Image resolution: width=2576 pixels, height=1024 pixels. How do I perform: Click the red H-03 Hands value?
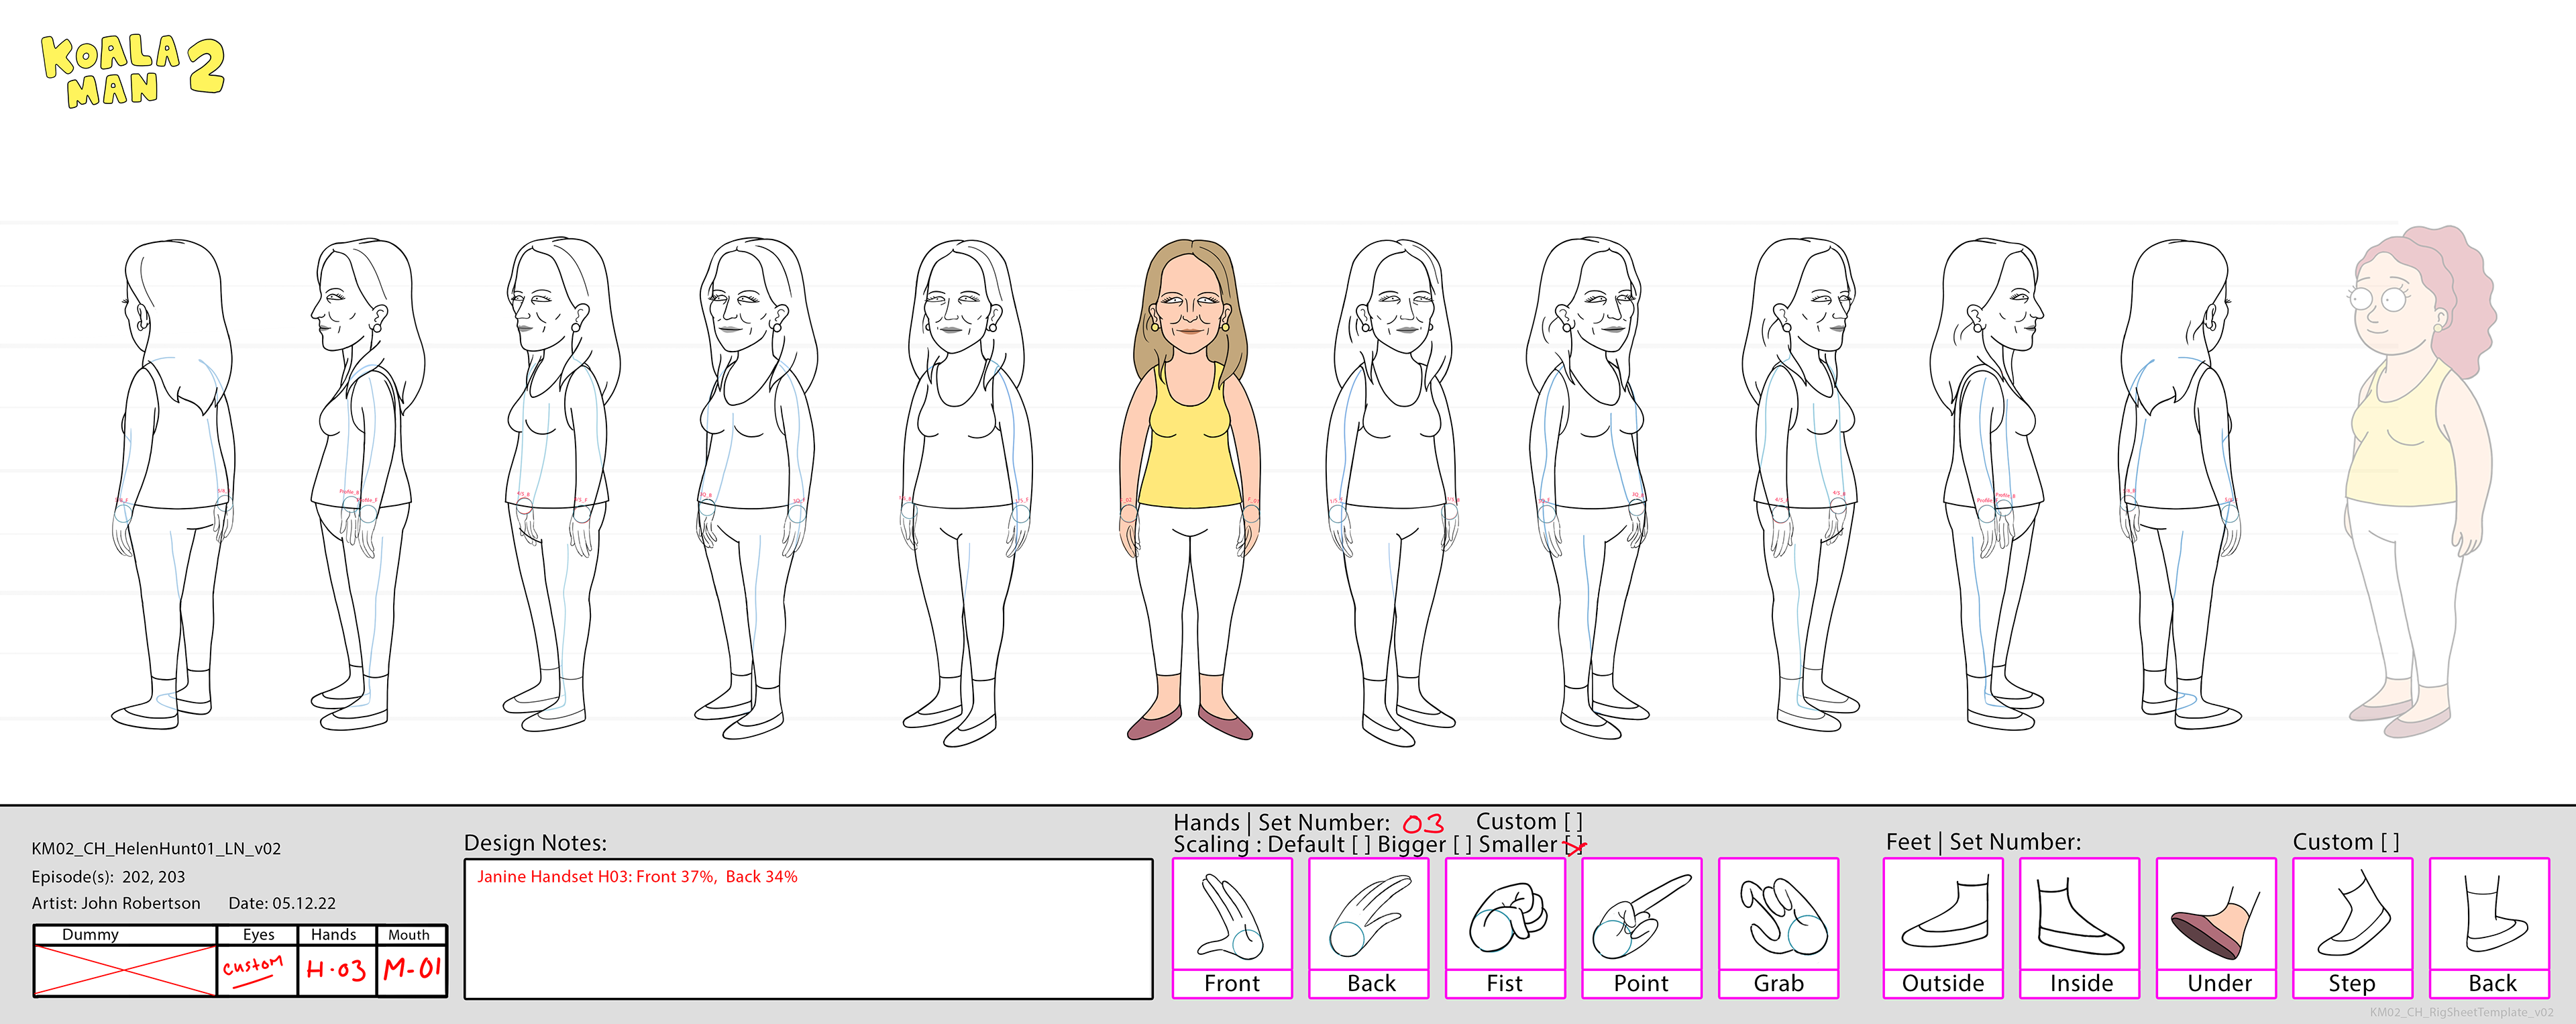pyautogui.click(x=336, y=969)
